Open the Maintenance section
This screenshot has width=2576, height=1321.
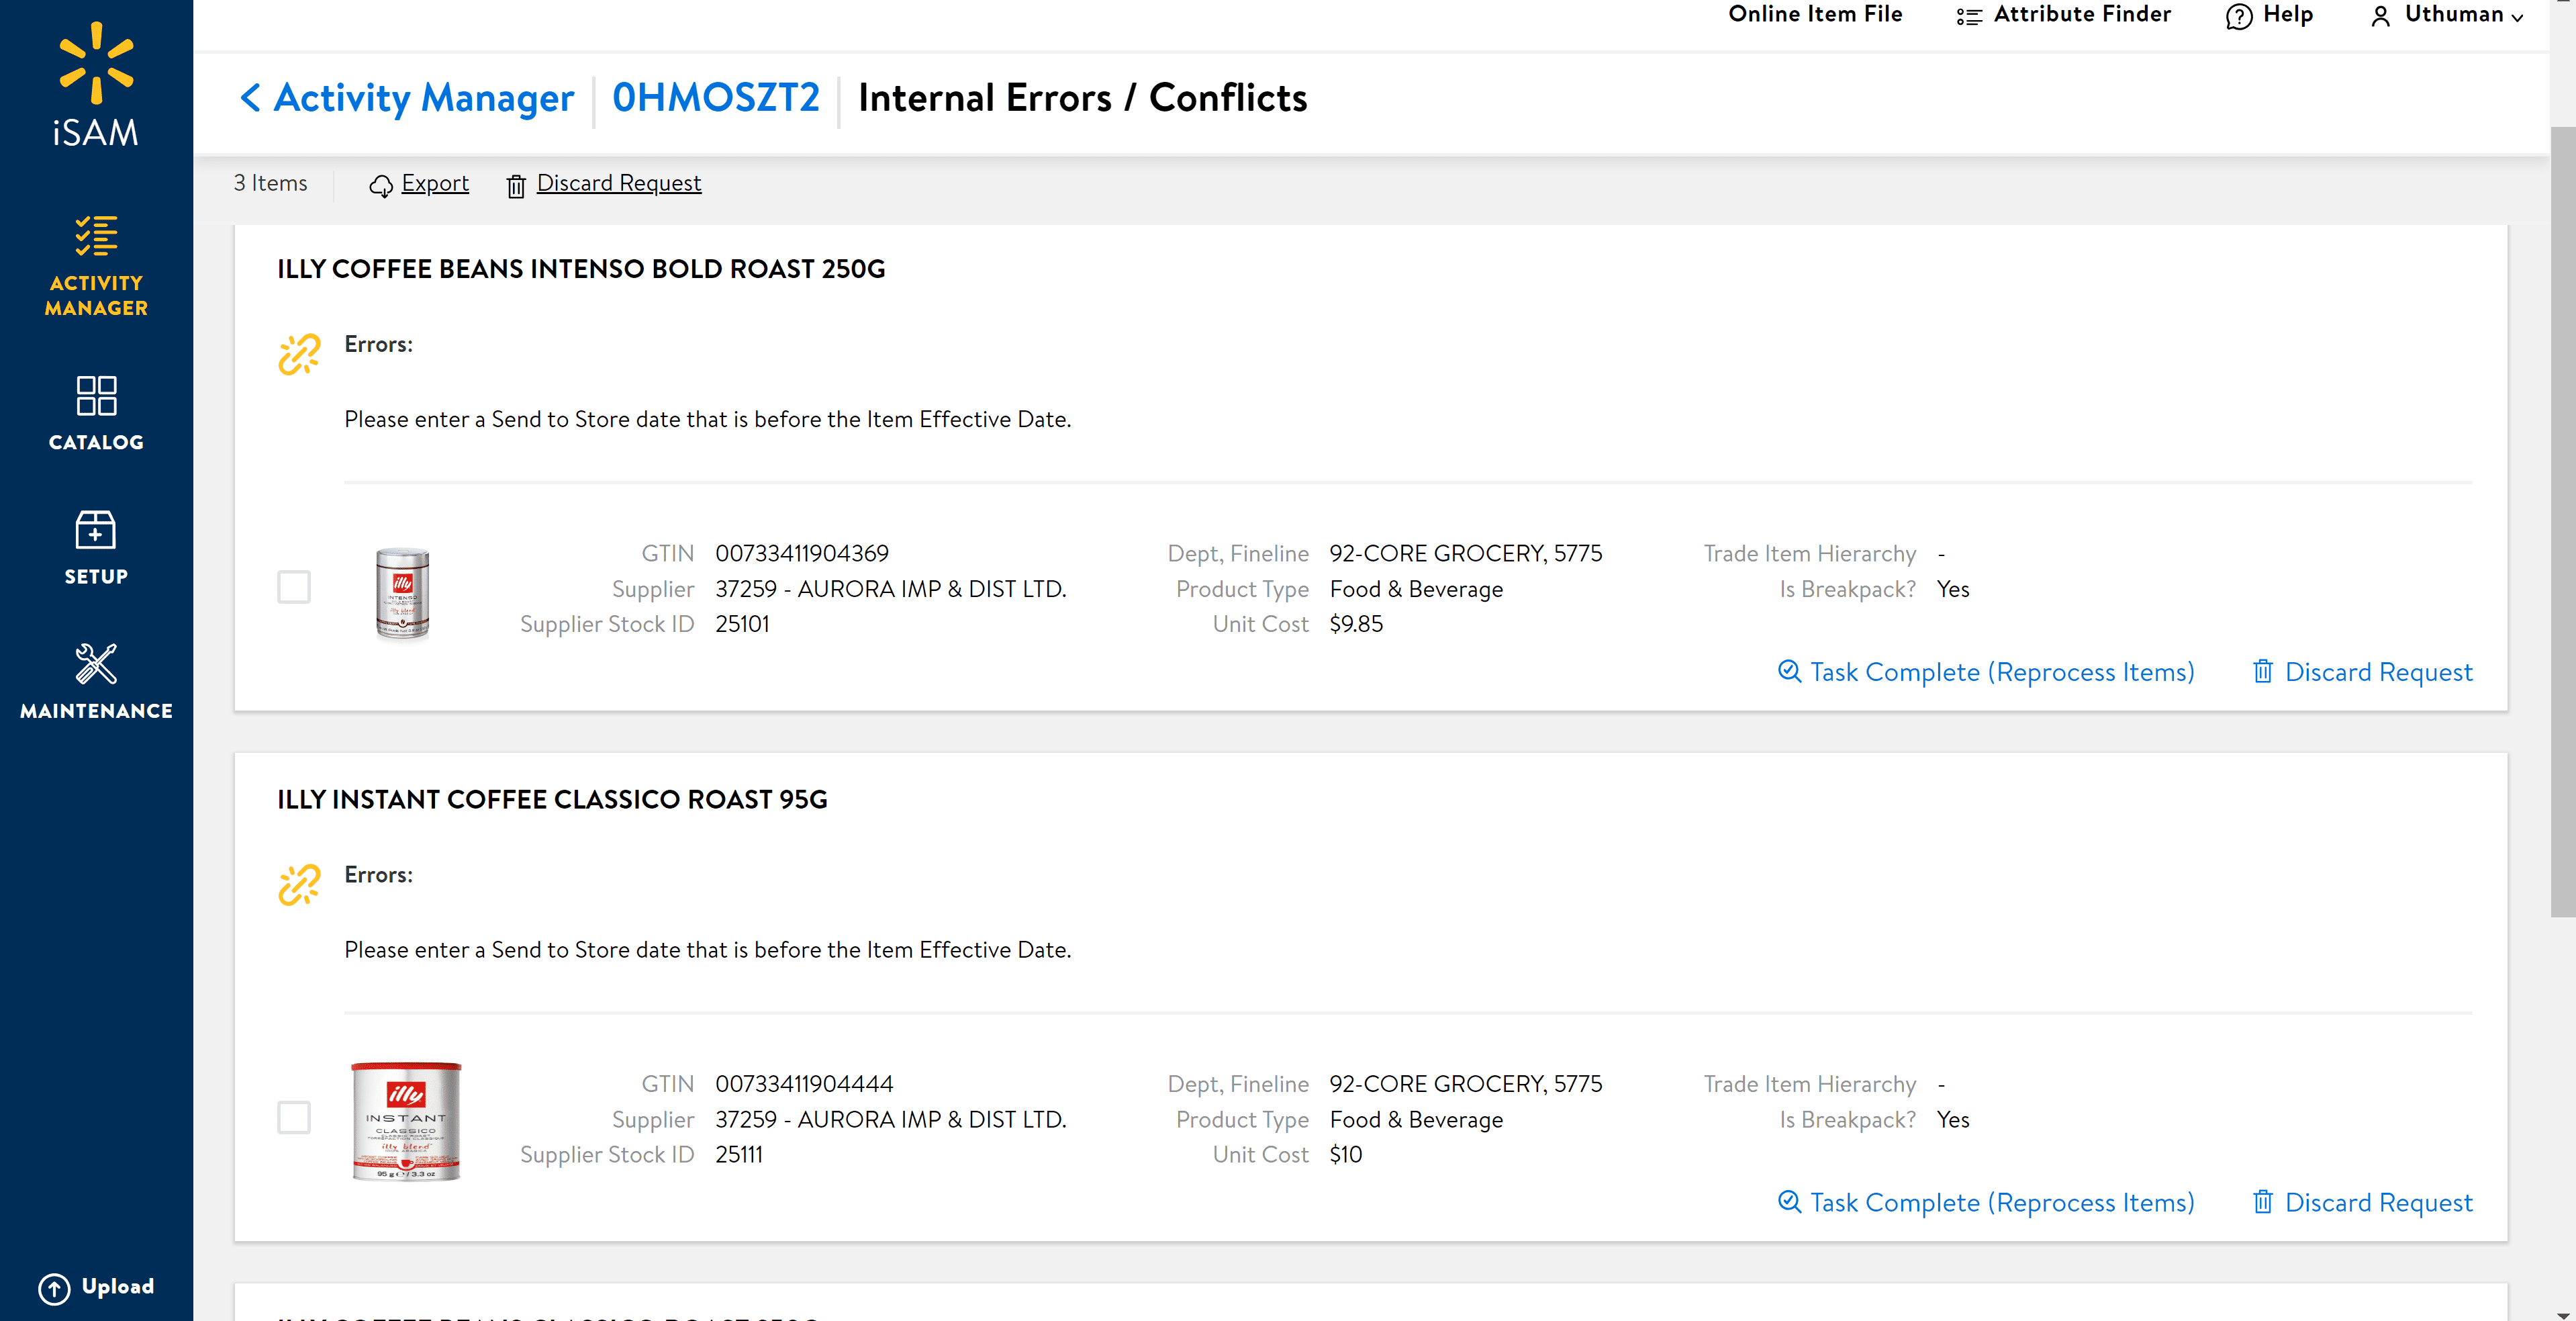pos(96,682)
